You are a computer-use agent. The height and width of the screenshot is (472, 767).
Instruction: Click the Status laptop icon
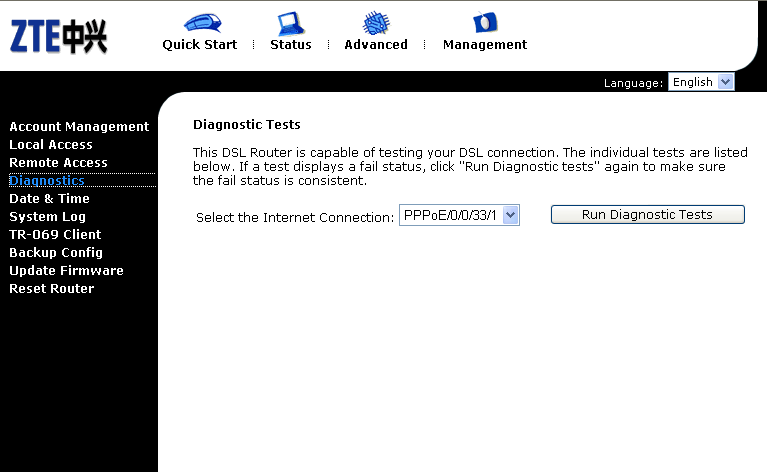pos(291,23)
